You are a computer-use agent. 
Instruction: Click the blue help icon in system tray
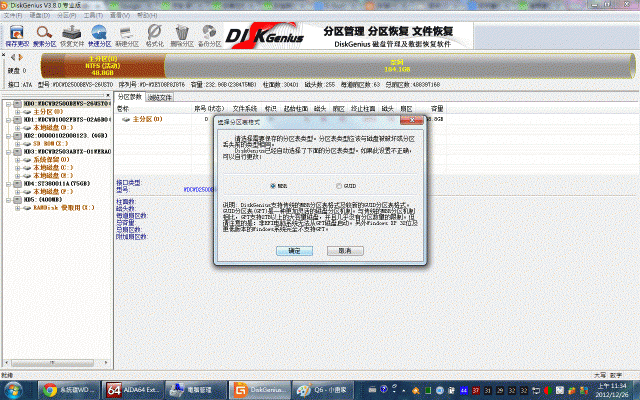coord(384,389)
